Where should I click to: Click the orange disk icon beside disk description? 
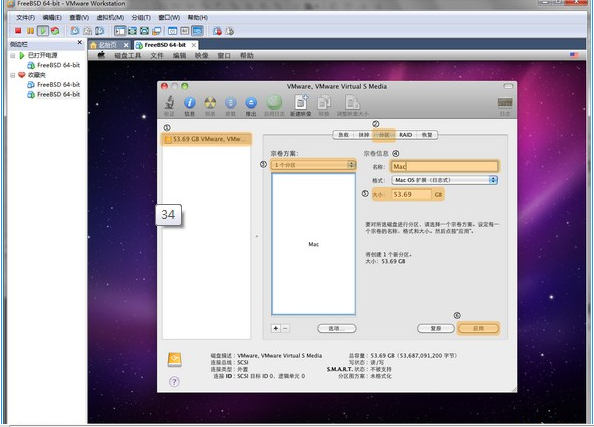coord(175,360)
